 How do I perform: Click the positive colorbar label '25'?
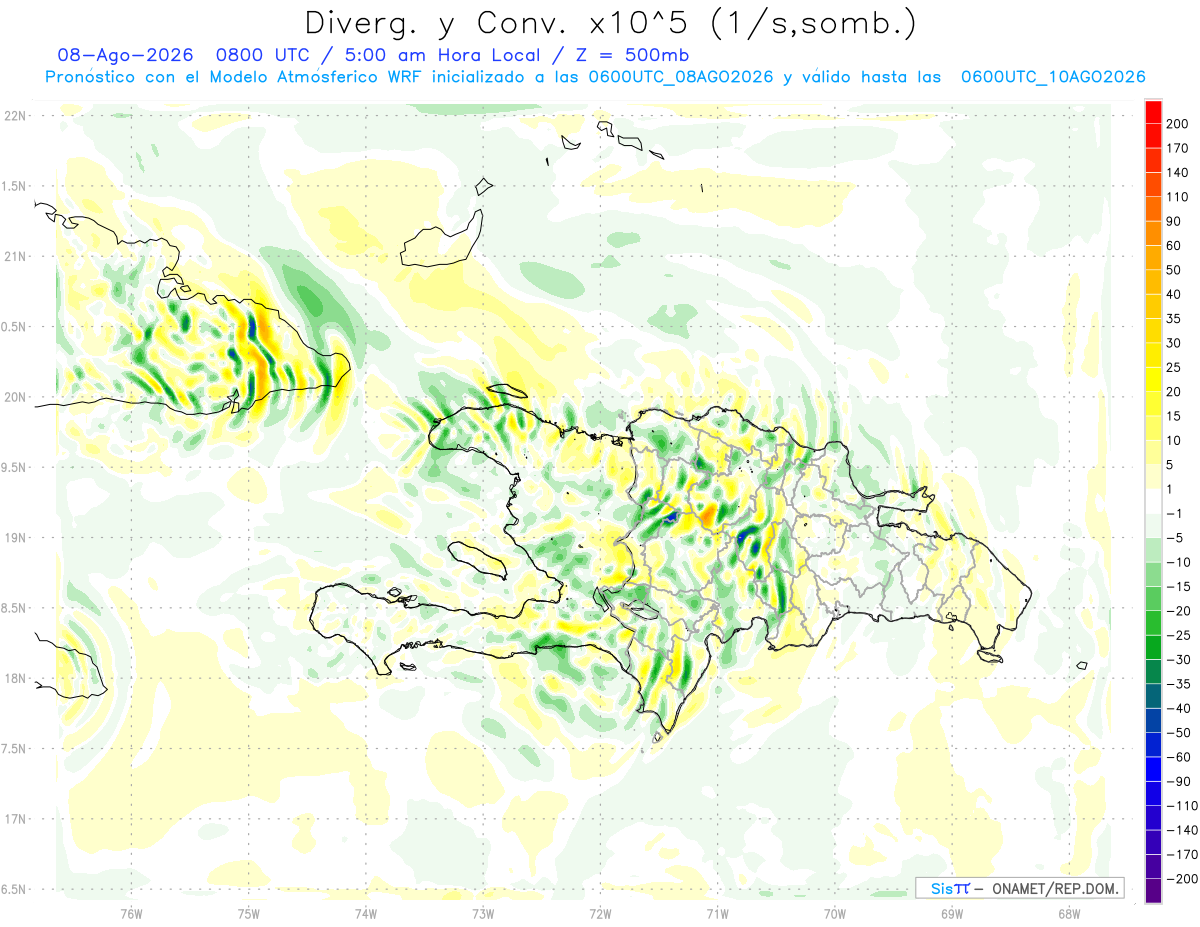pyautogui.click(x=1174, y=367)
